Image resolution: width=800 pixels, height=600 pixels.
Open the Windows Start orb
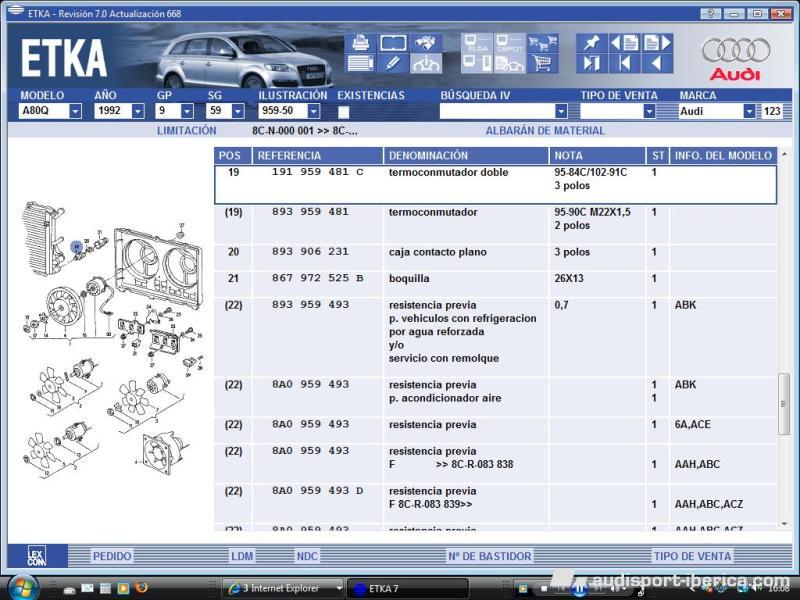point(22,588)
